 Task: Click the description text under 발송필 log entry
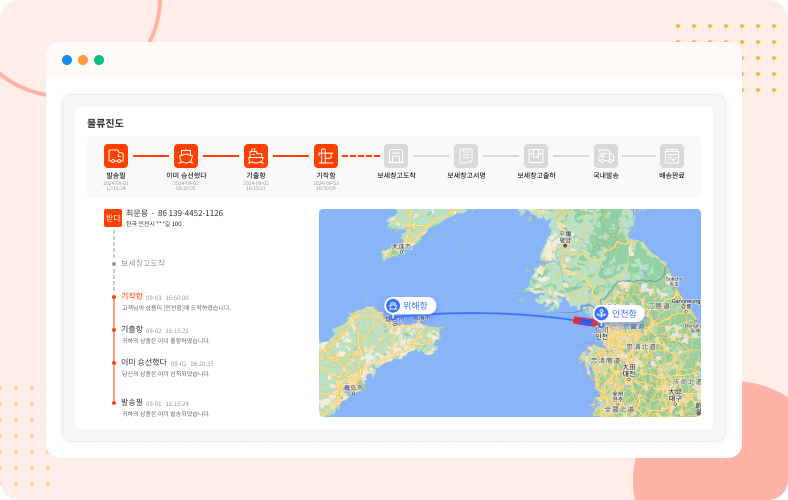pos(166,414)
